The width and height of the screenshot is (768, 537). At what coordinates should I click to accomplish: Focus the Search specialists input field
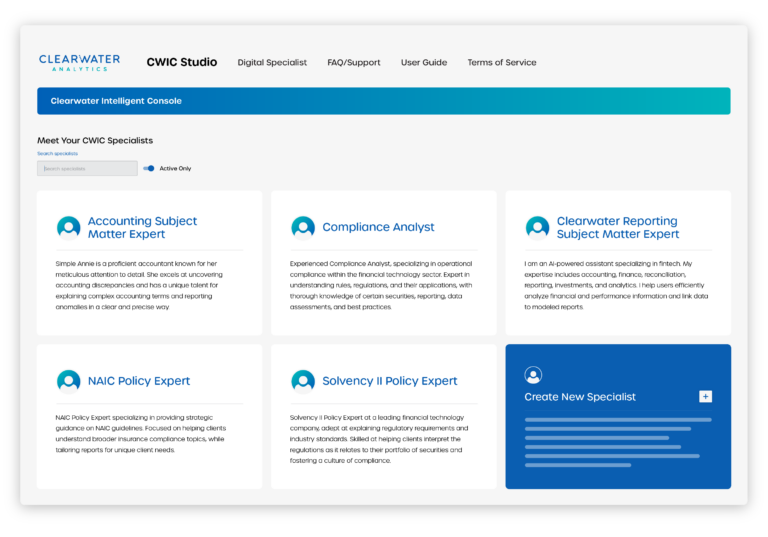click(x=87, y=169)
